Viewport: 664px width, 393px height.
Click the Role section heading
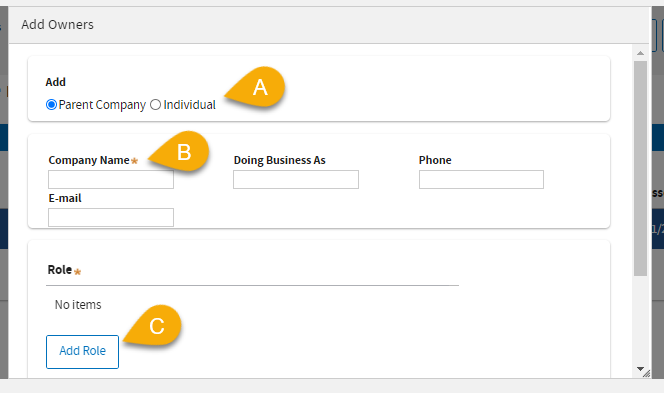pyautogui.click(x=60, y=270)
